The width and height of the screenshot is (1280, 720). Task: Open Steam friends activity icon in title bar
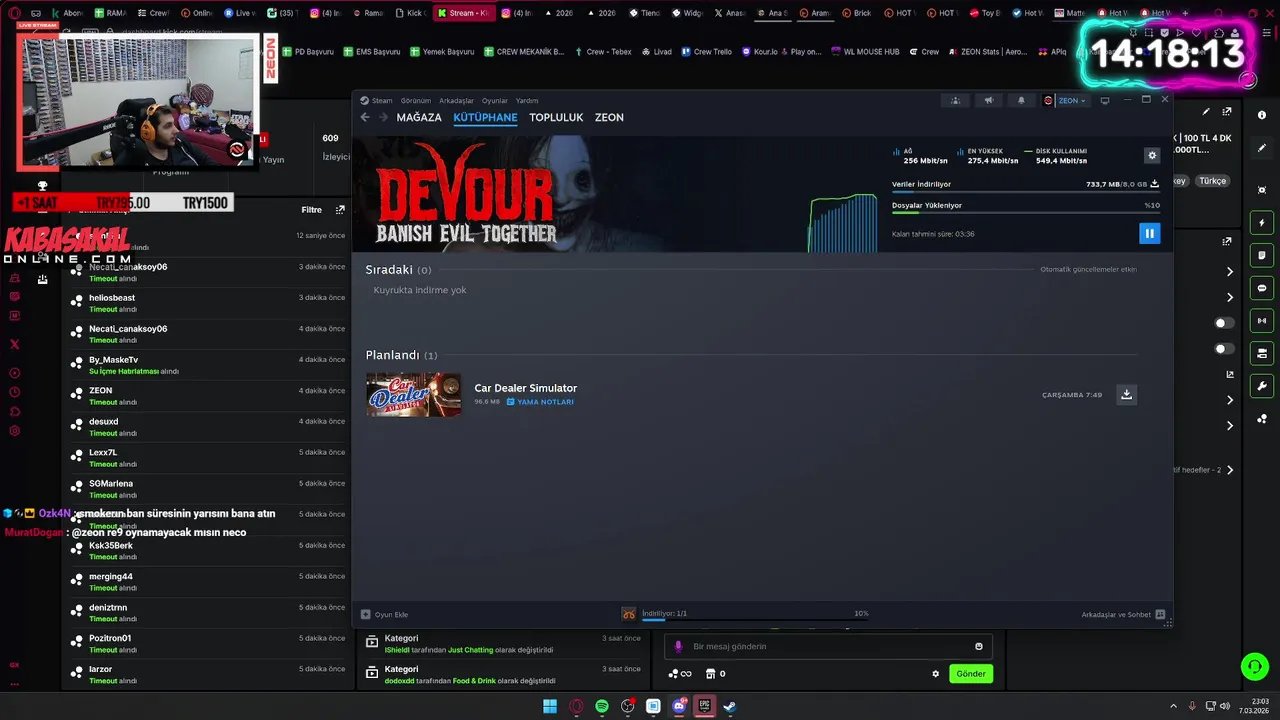[x=955, y=100]
